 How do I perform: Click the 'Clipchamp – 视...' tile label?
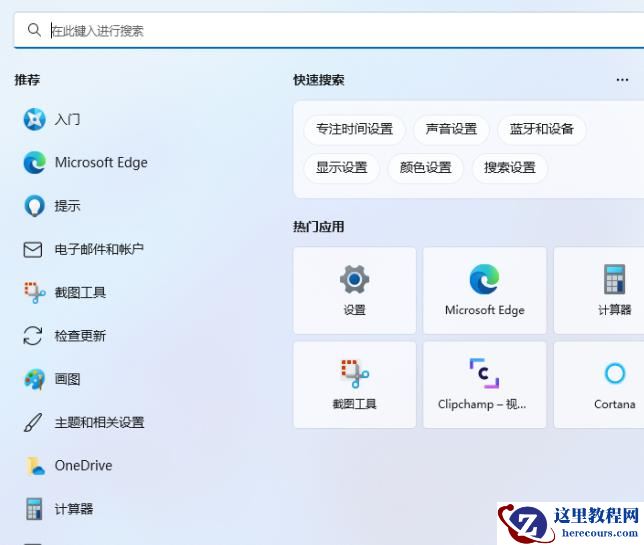[482, 405]
